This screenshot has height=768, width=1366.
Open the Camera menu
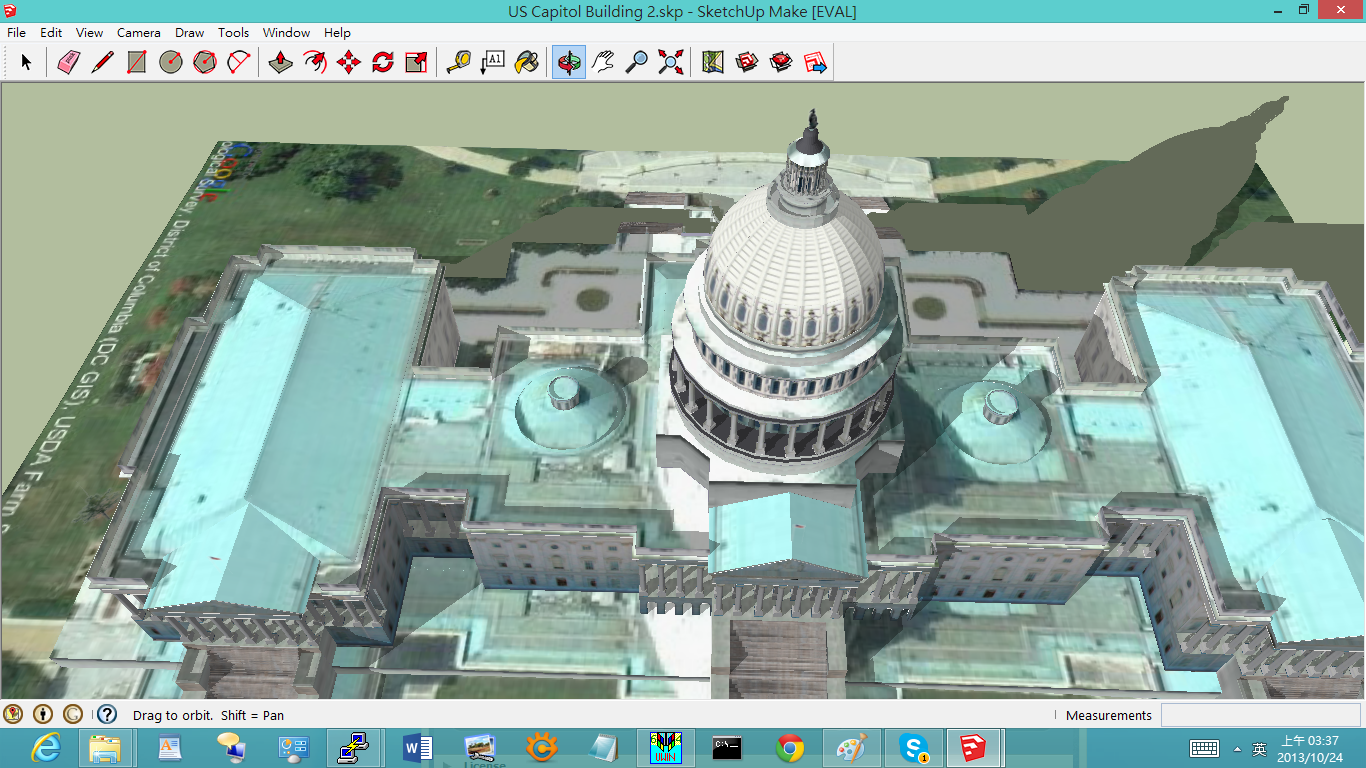(x=139, y=33)
